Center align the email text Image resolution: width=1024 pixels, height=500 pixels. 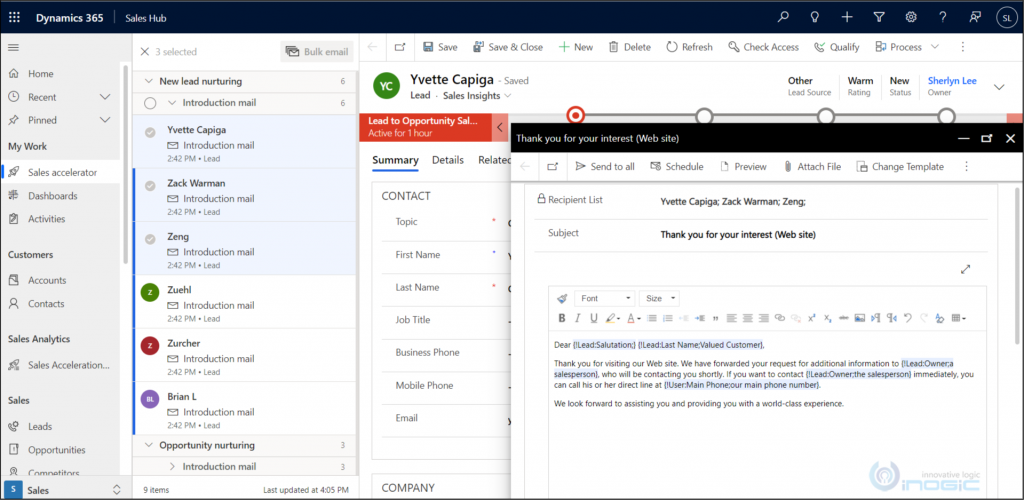point(748,319)
